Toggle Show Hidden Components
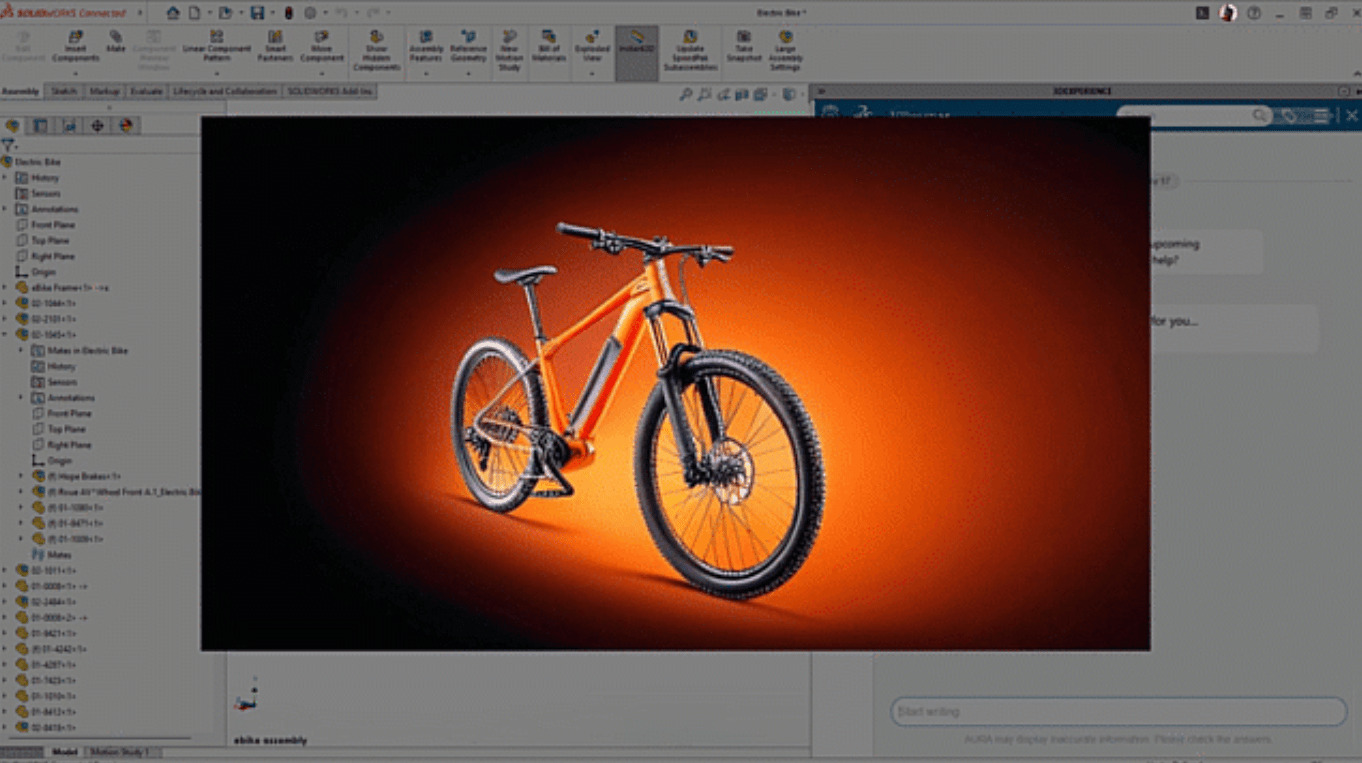Viewport: 1362px width, 763px height. point(377,45)
